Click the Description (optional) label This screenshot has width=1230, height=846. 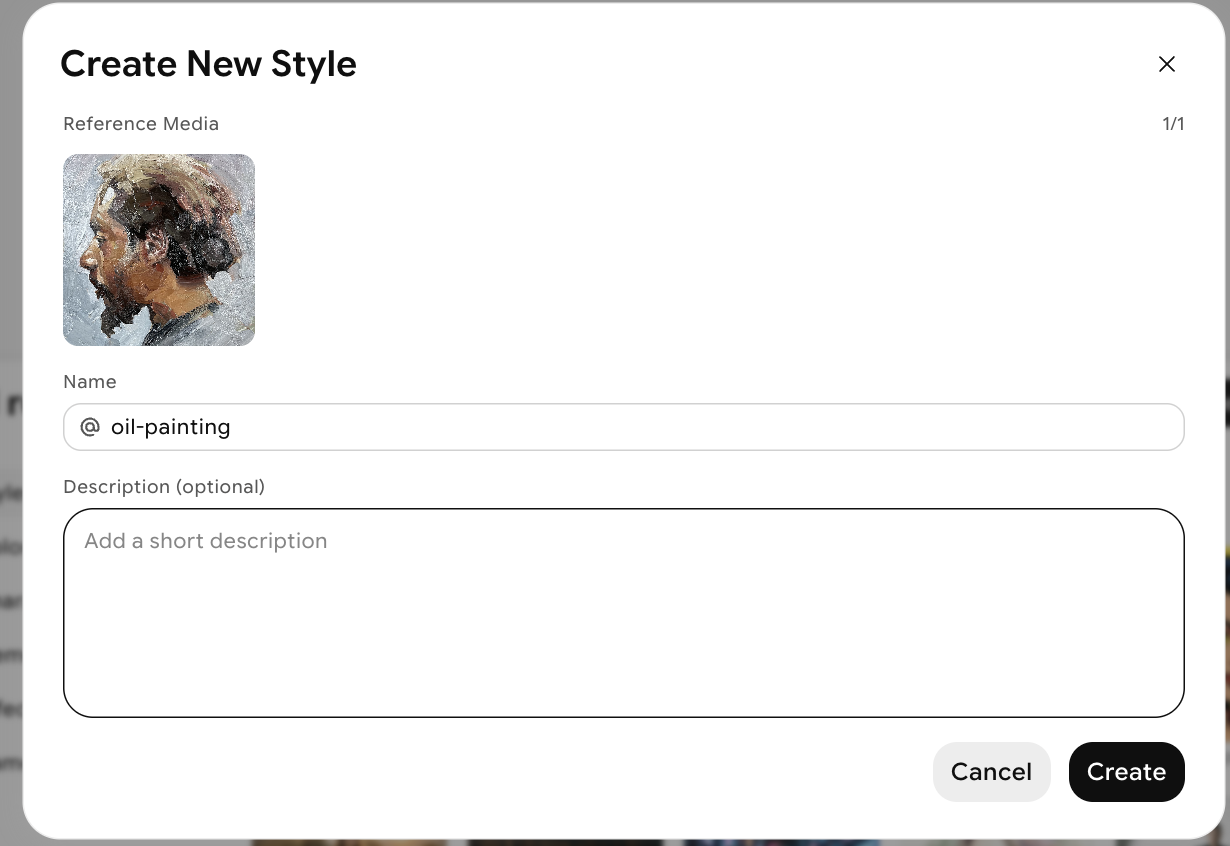pyautogui.click(x=164, y=486)
